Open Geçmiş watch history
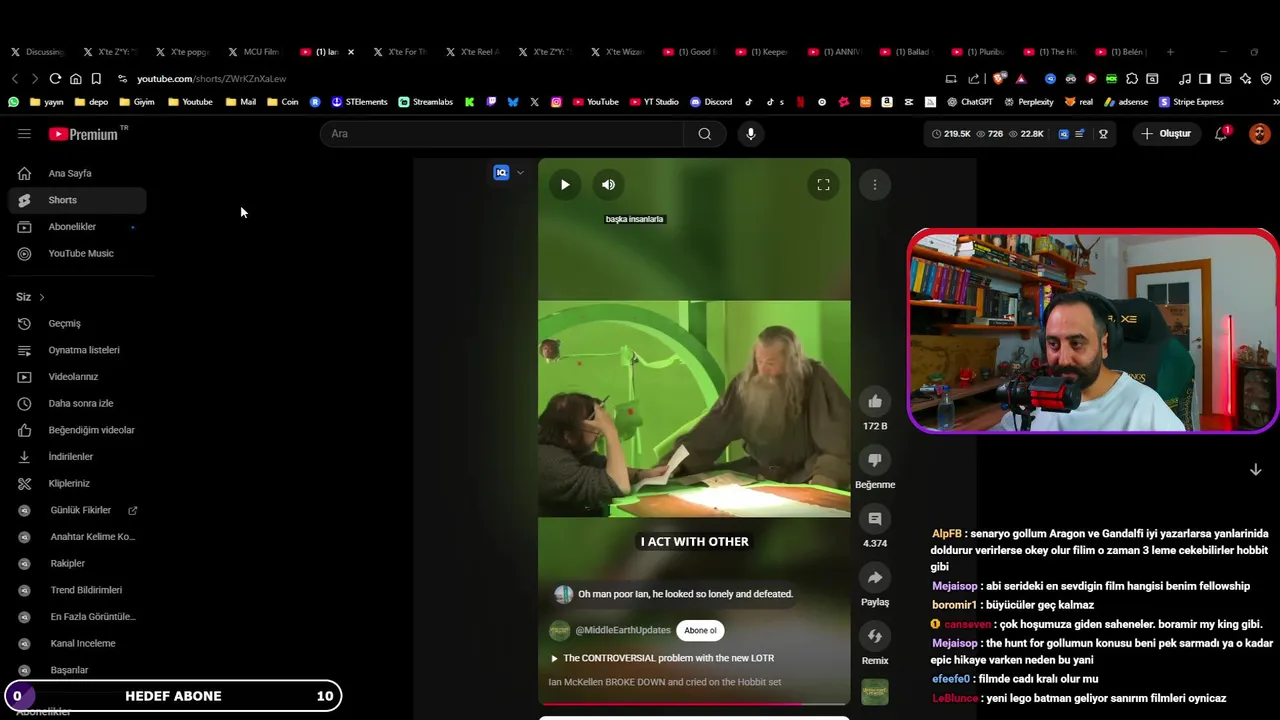Image resolution: width=1280 pixels, height=720 pixels. click(x=77, y=324)
